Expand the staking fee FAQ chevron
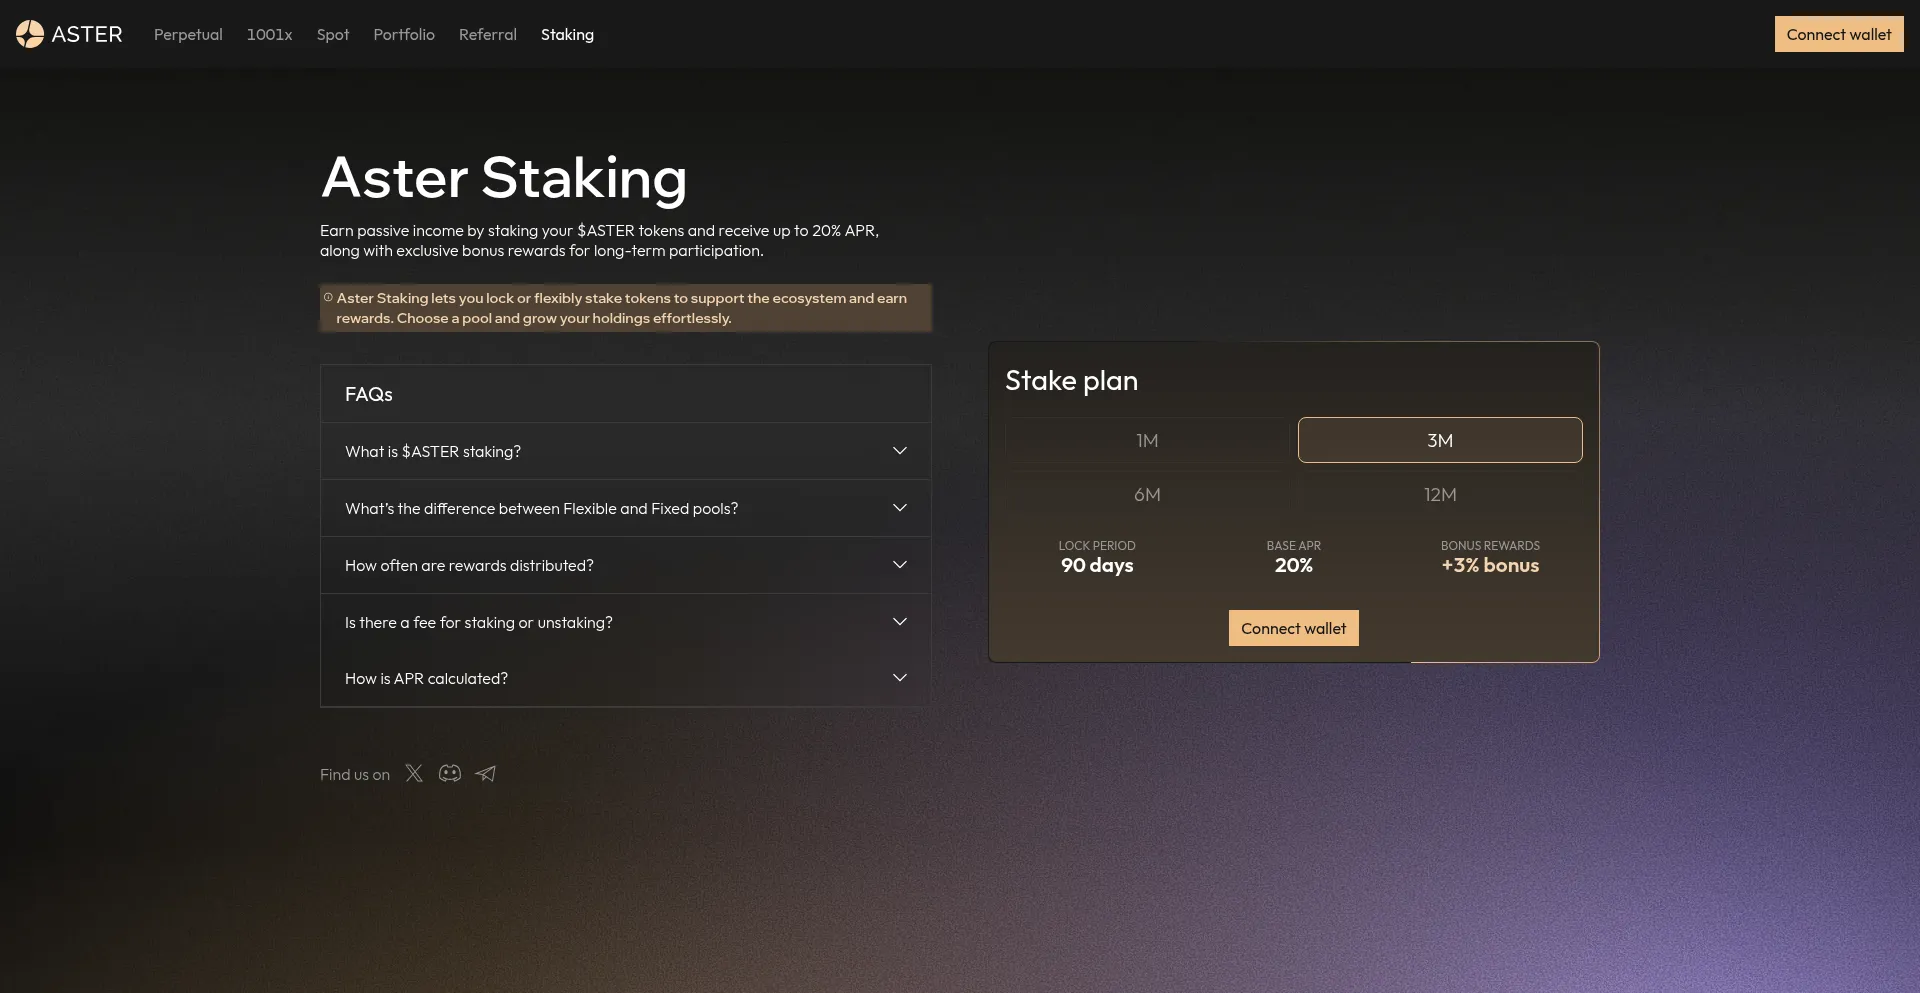The height and width of the screenshot is (993, 1920). [900, 622]
